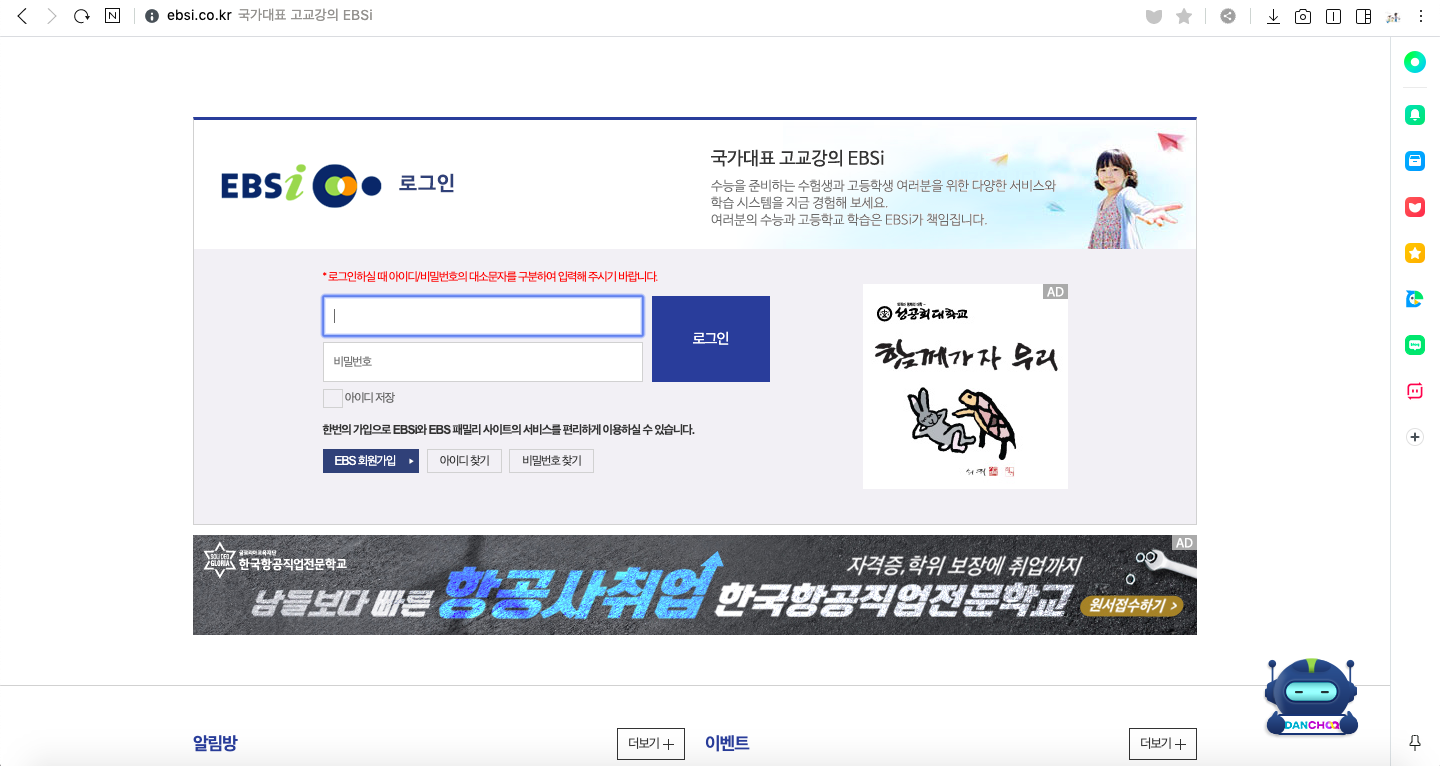Viewport: 1440px width, 766px height.
Task: Expand 알림방 with its 더보기 + button
Action: pos(651,744)
